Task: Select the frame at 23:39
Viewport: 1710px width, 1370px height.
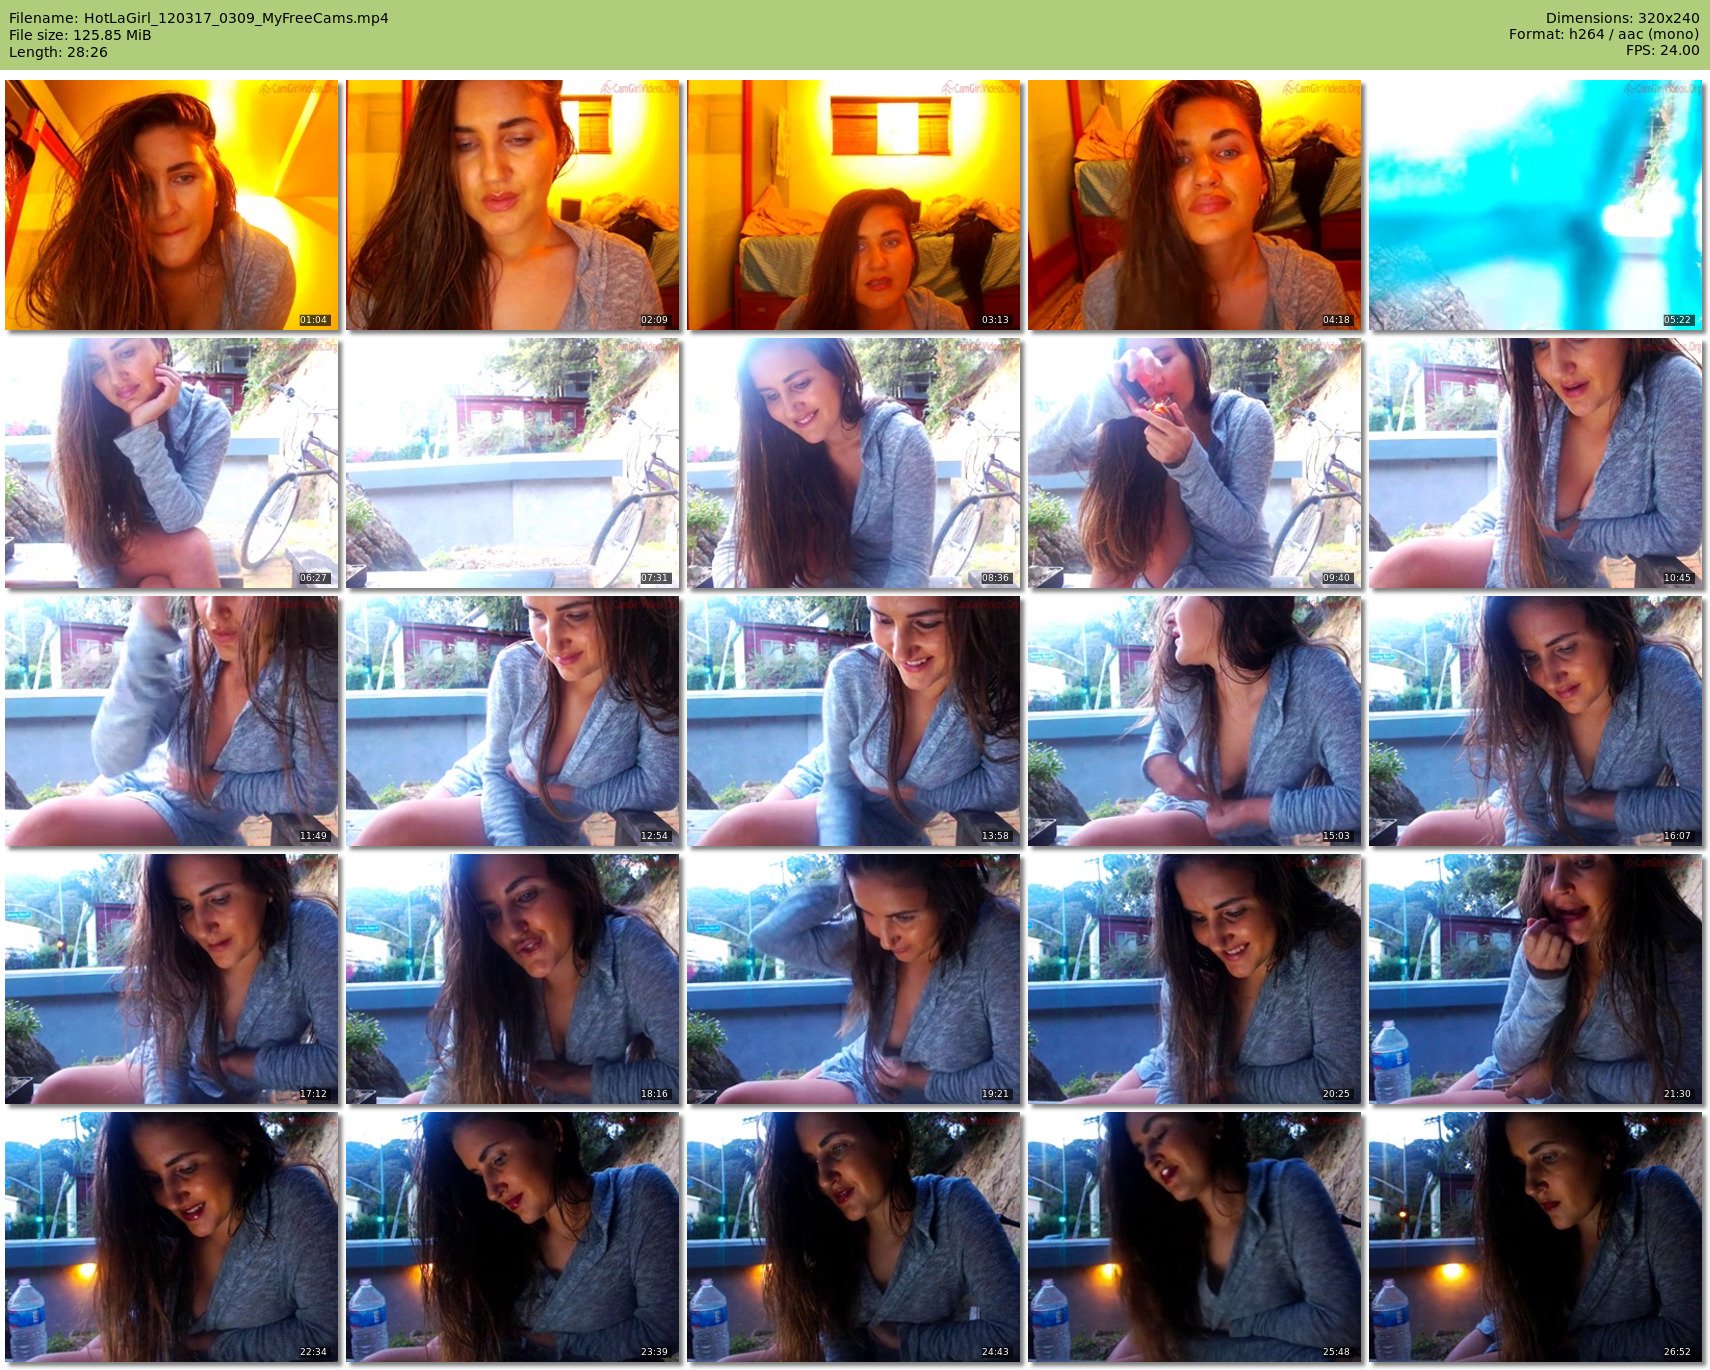Action: click(x=513, y=1237)
